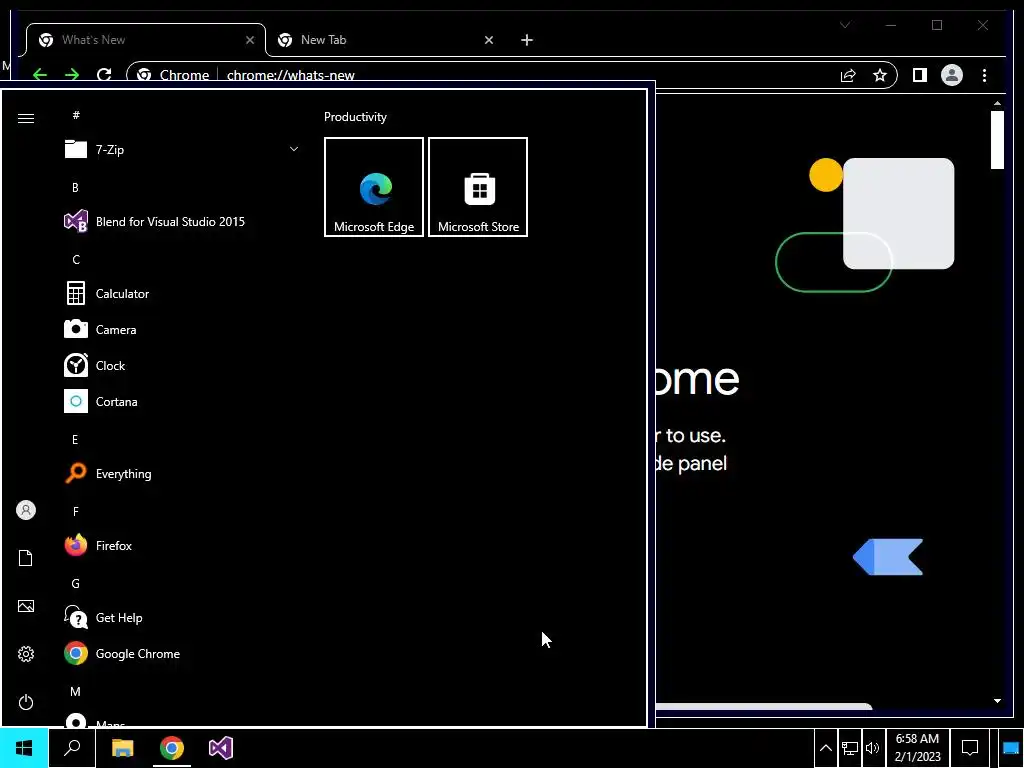Open Settings gear in the Start sidebar
The height and width of the screenshot is (768, 1024).
coord(25,654)
